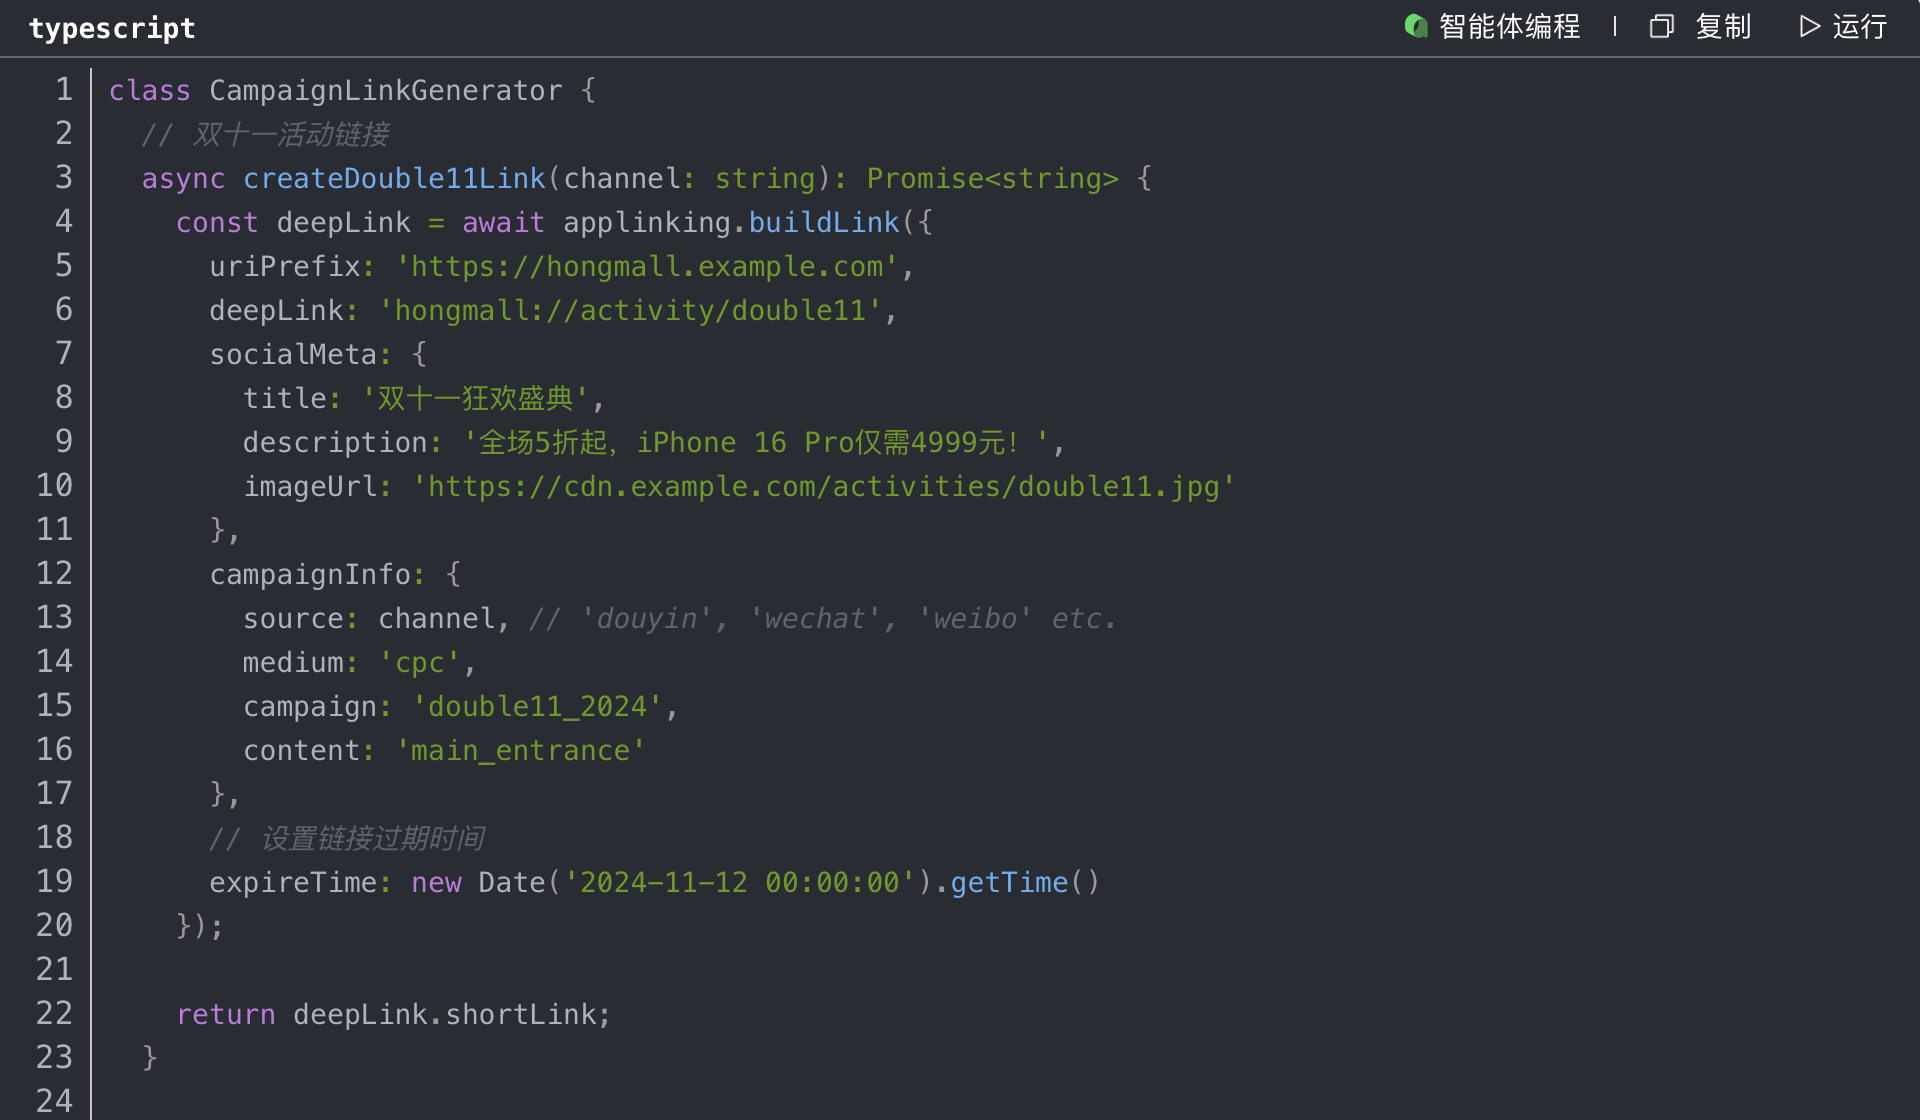Viewport: 1920px width, 1120px height.
Task: Click the hongmall deepLink string value
Action: (630, 310)
